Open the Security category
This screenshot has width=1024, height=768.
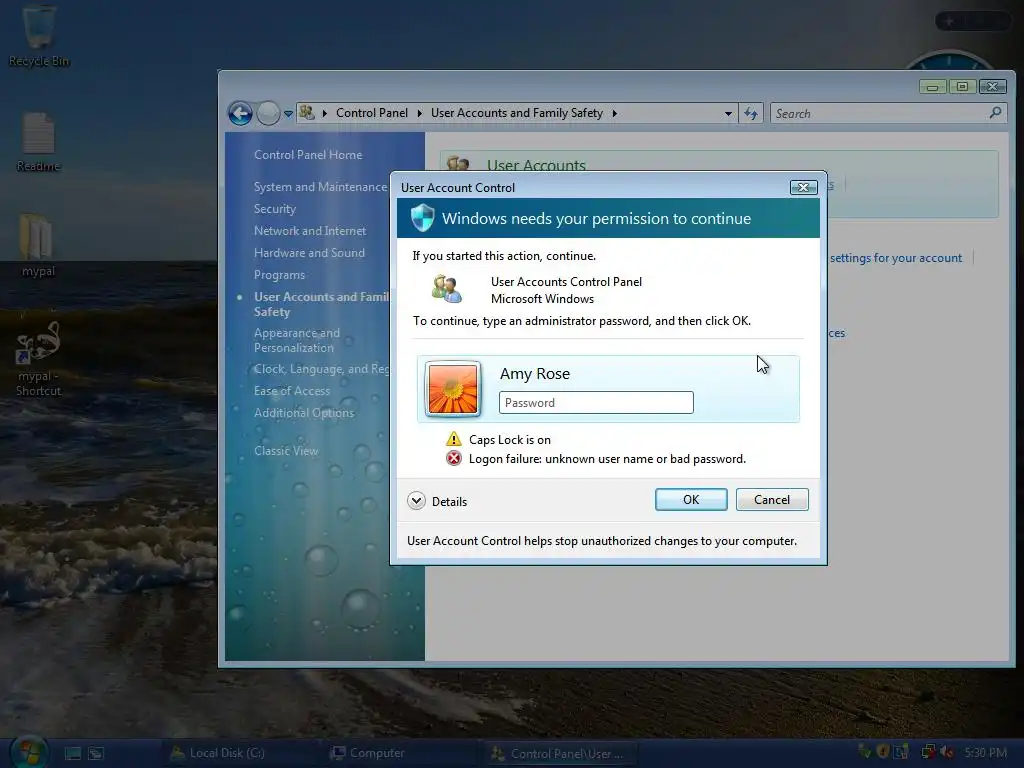(x=275, y=209)
